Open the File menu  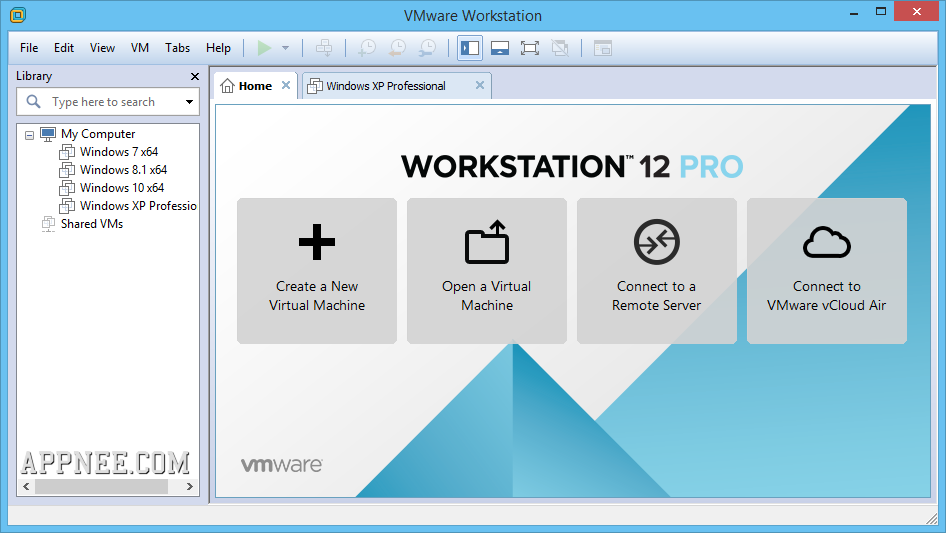[29, 48]
